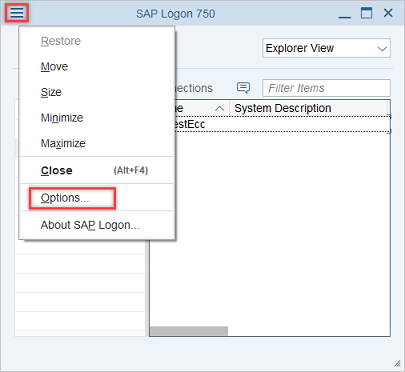This screenshot has height=372, width=405.
Task: Click the hamburger menu icon
Action: click(x=17, y=13)
